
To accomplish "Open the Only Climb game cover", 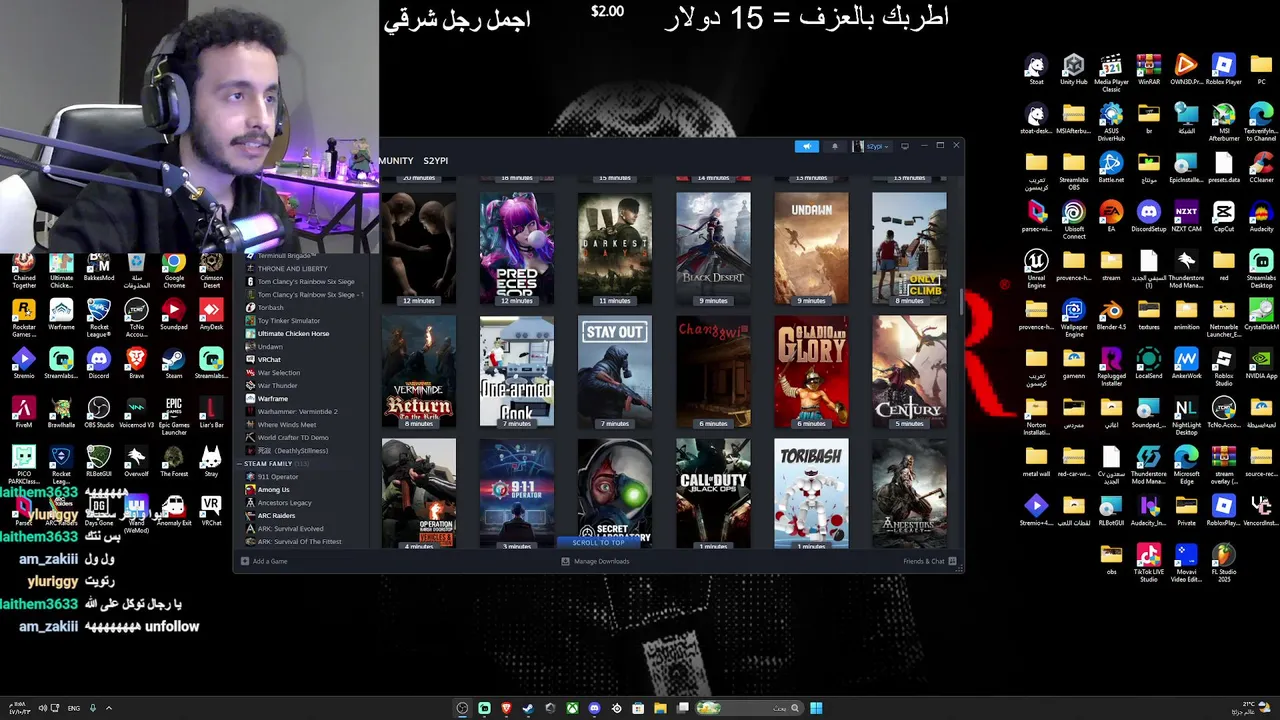I will point(909,249).
